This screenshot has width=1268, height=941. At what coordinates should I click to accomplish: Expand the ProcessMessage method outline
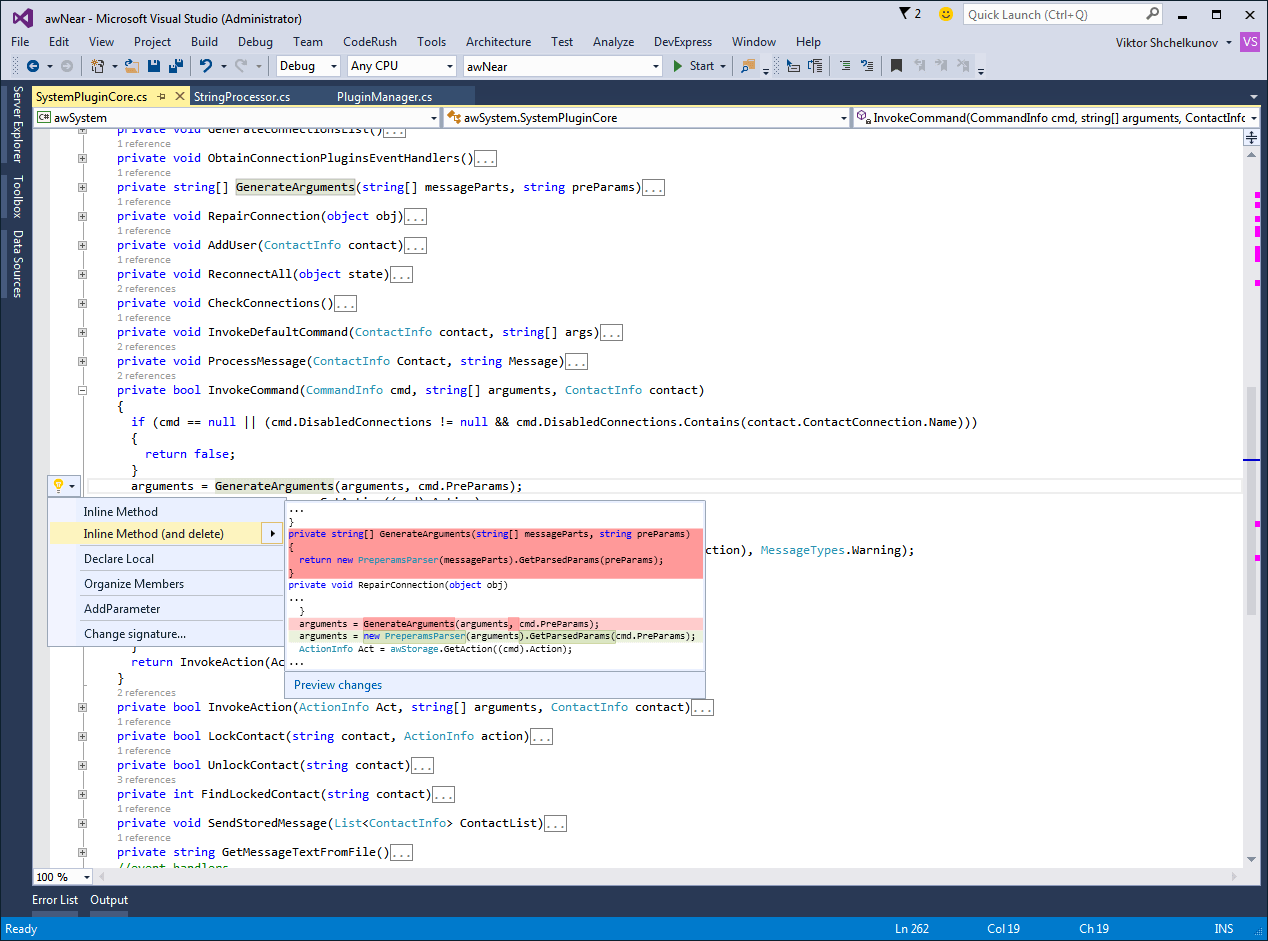tap(83, 362)
